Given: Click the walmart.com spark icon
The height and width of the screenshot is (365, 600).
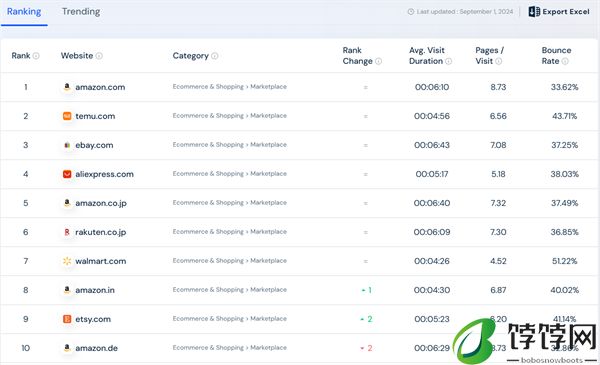Looking at the screenshot, I should click(x=67, y=261).
